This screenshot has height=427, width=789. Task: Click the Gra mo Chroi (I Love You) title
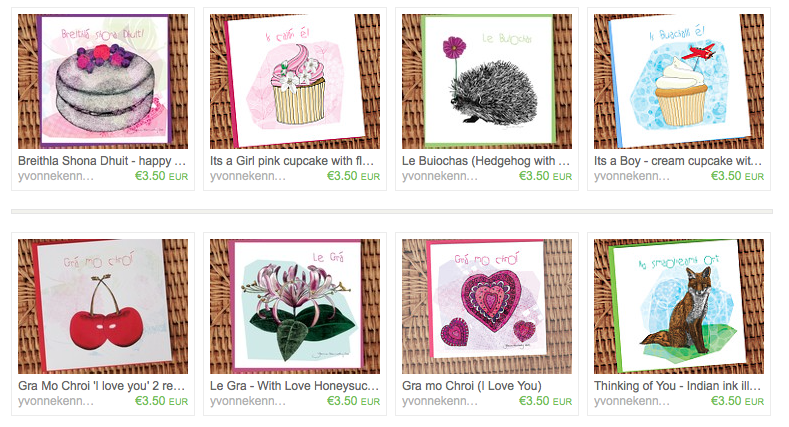[471, 386]
